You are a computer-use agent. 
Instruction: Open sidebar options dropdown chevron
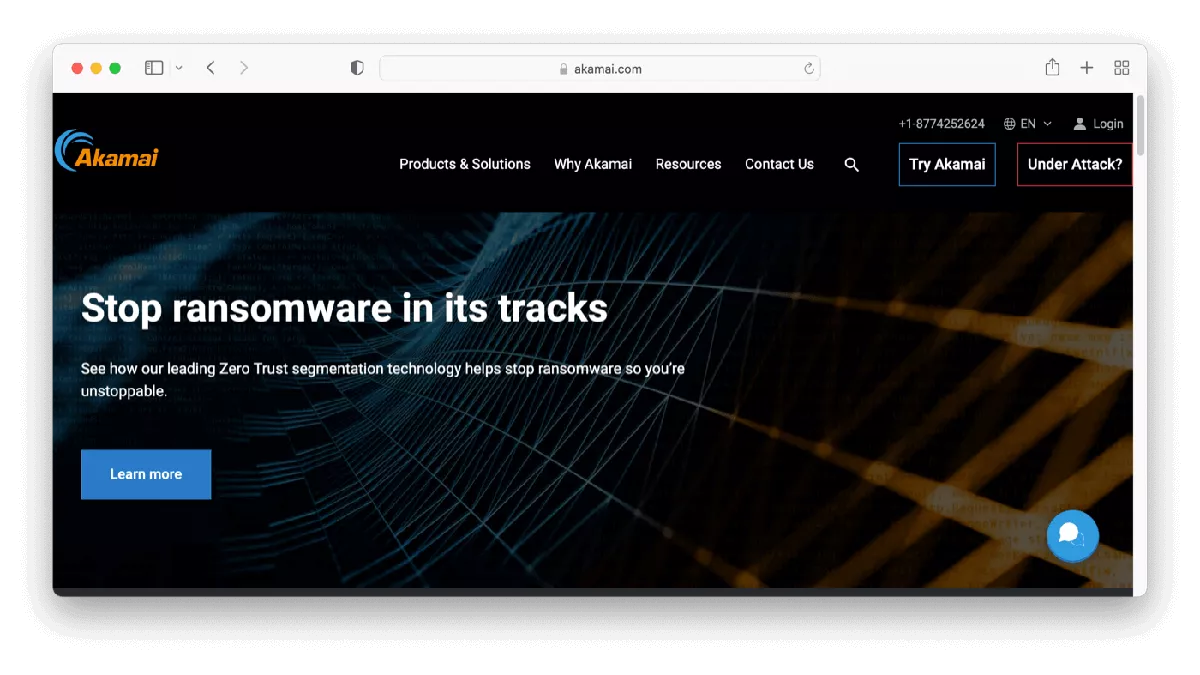coord(179,68)
